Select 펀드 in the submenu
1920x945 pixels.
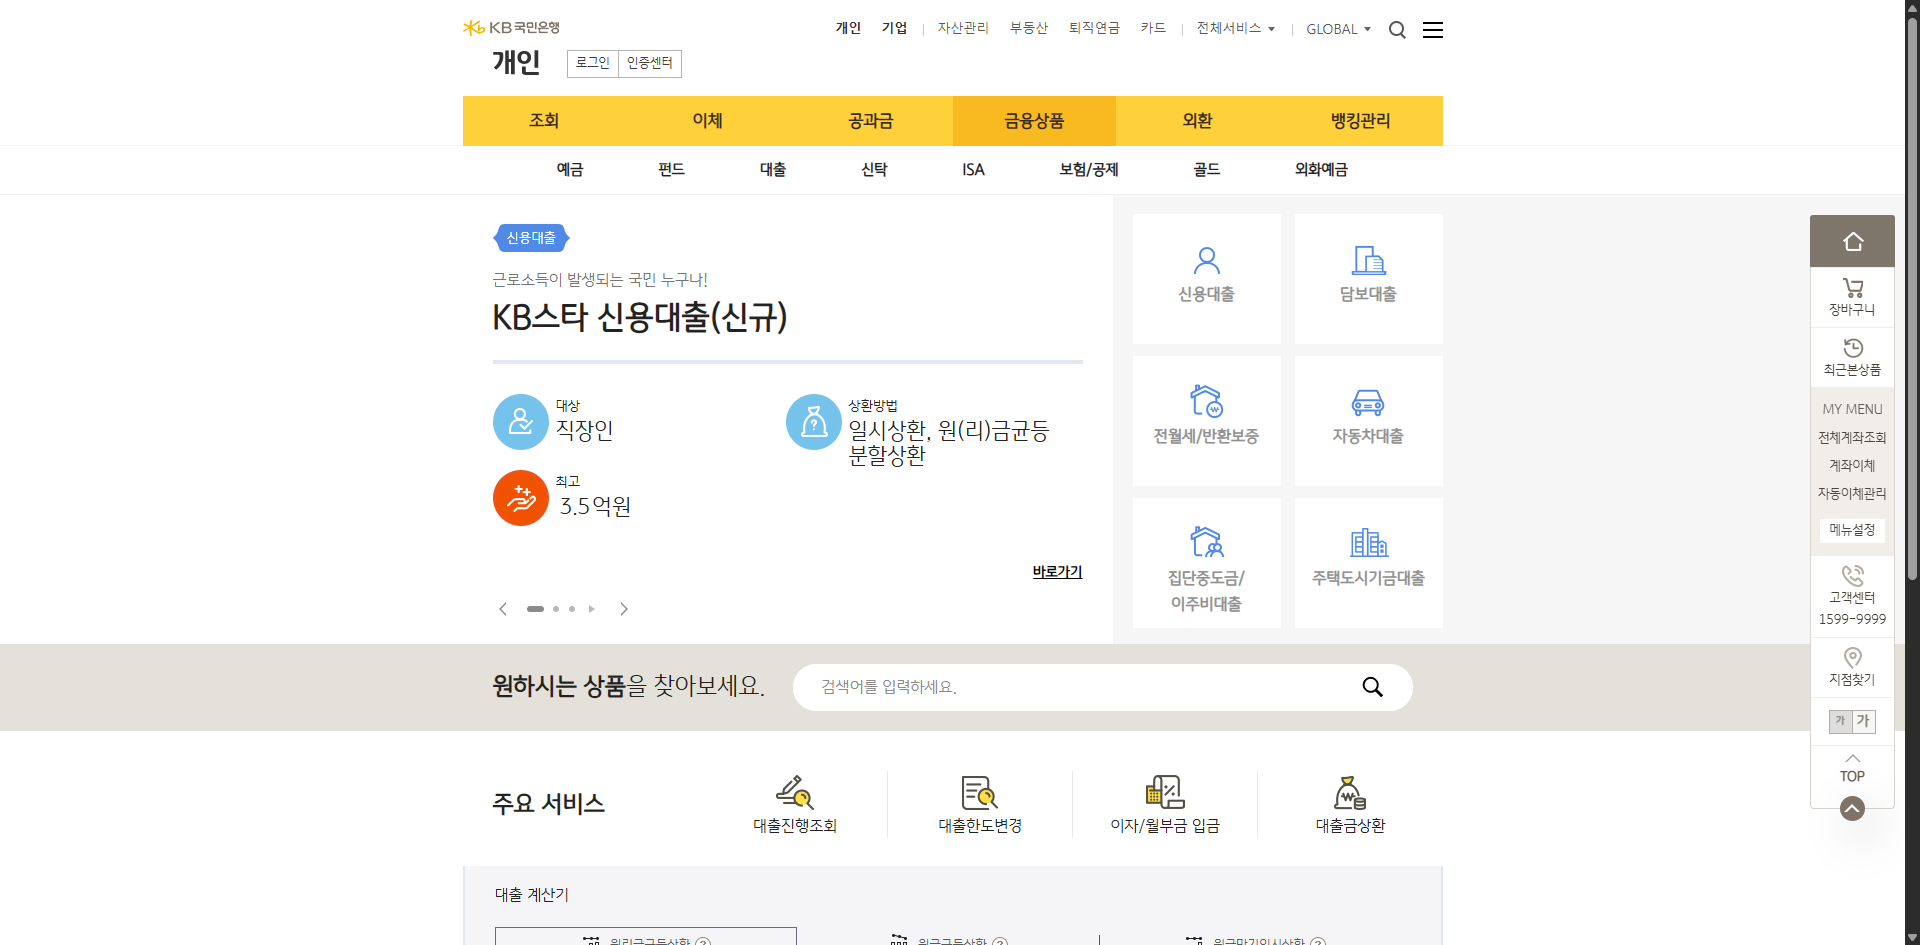pos(670,169)
